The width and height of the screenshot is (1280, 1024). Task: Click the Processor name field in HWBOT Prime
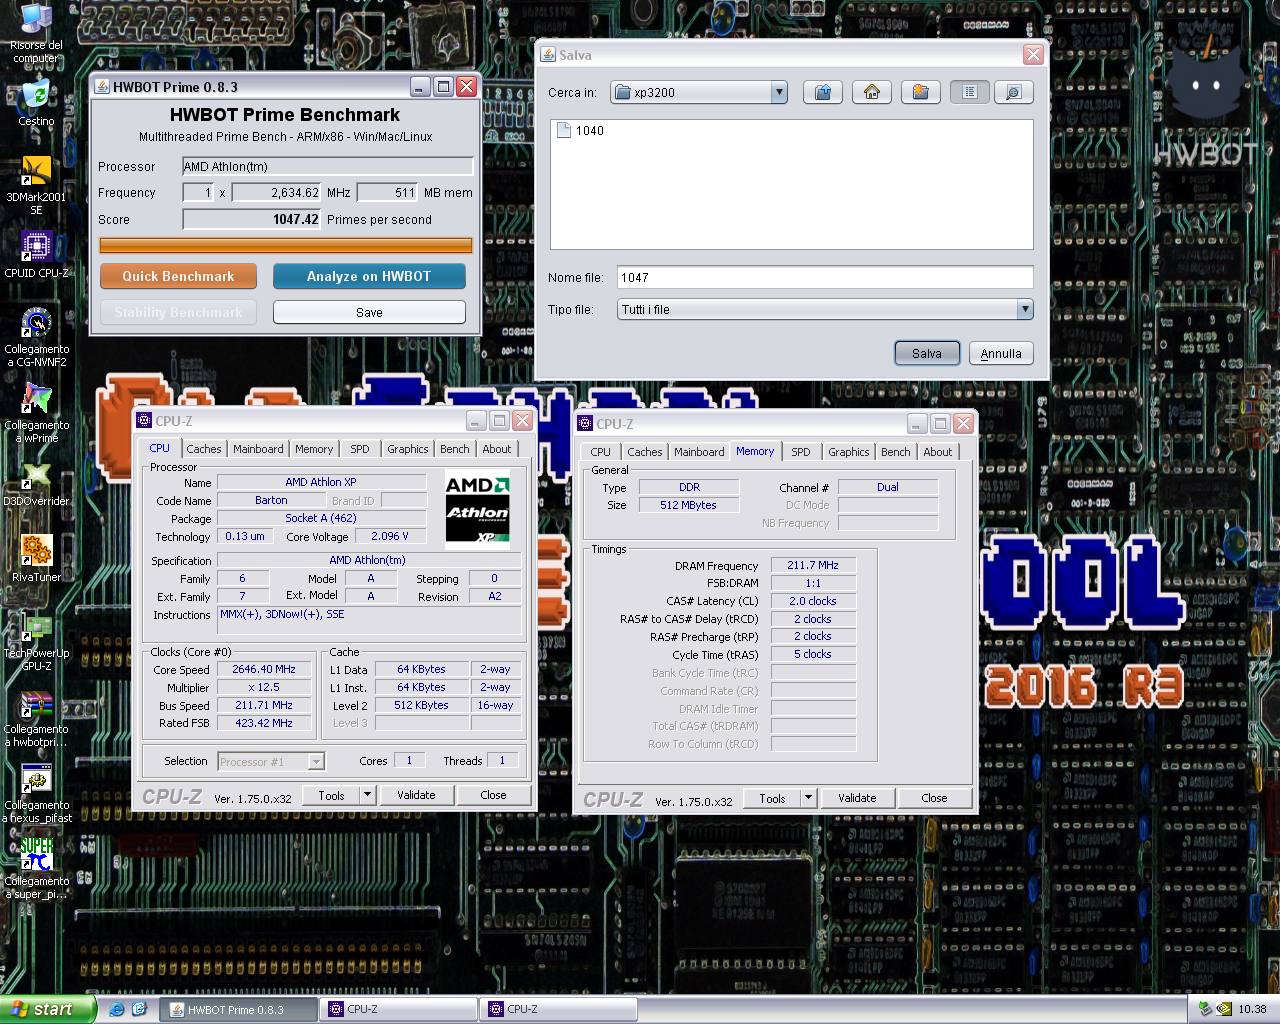[x=327, y=166]
